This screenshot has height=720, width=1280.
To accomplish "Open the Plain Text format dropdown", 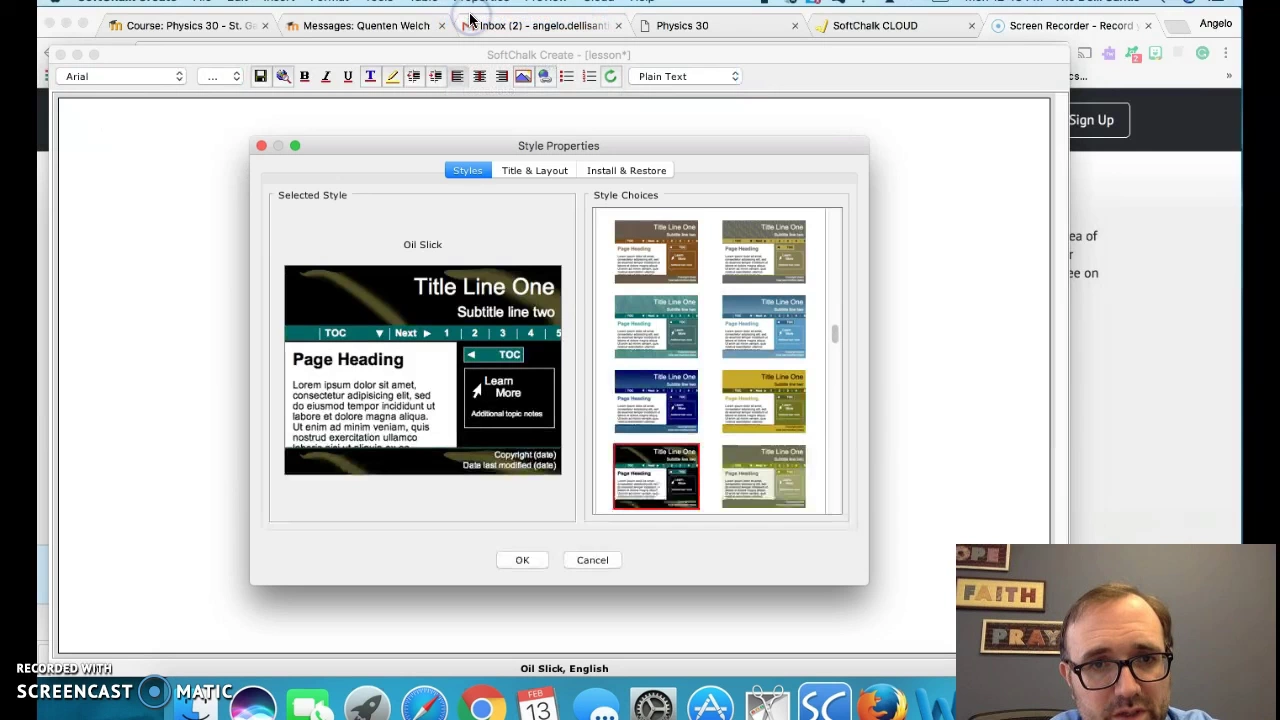I will [x=687, y=76].
